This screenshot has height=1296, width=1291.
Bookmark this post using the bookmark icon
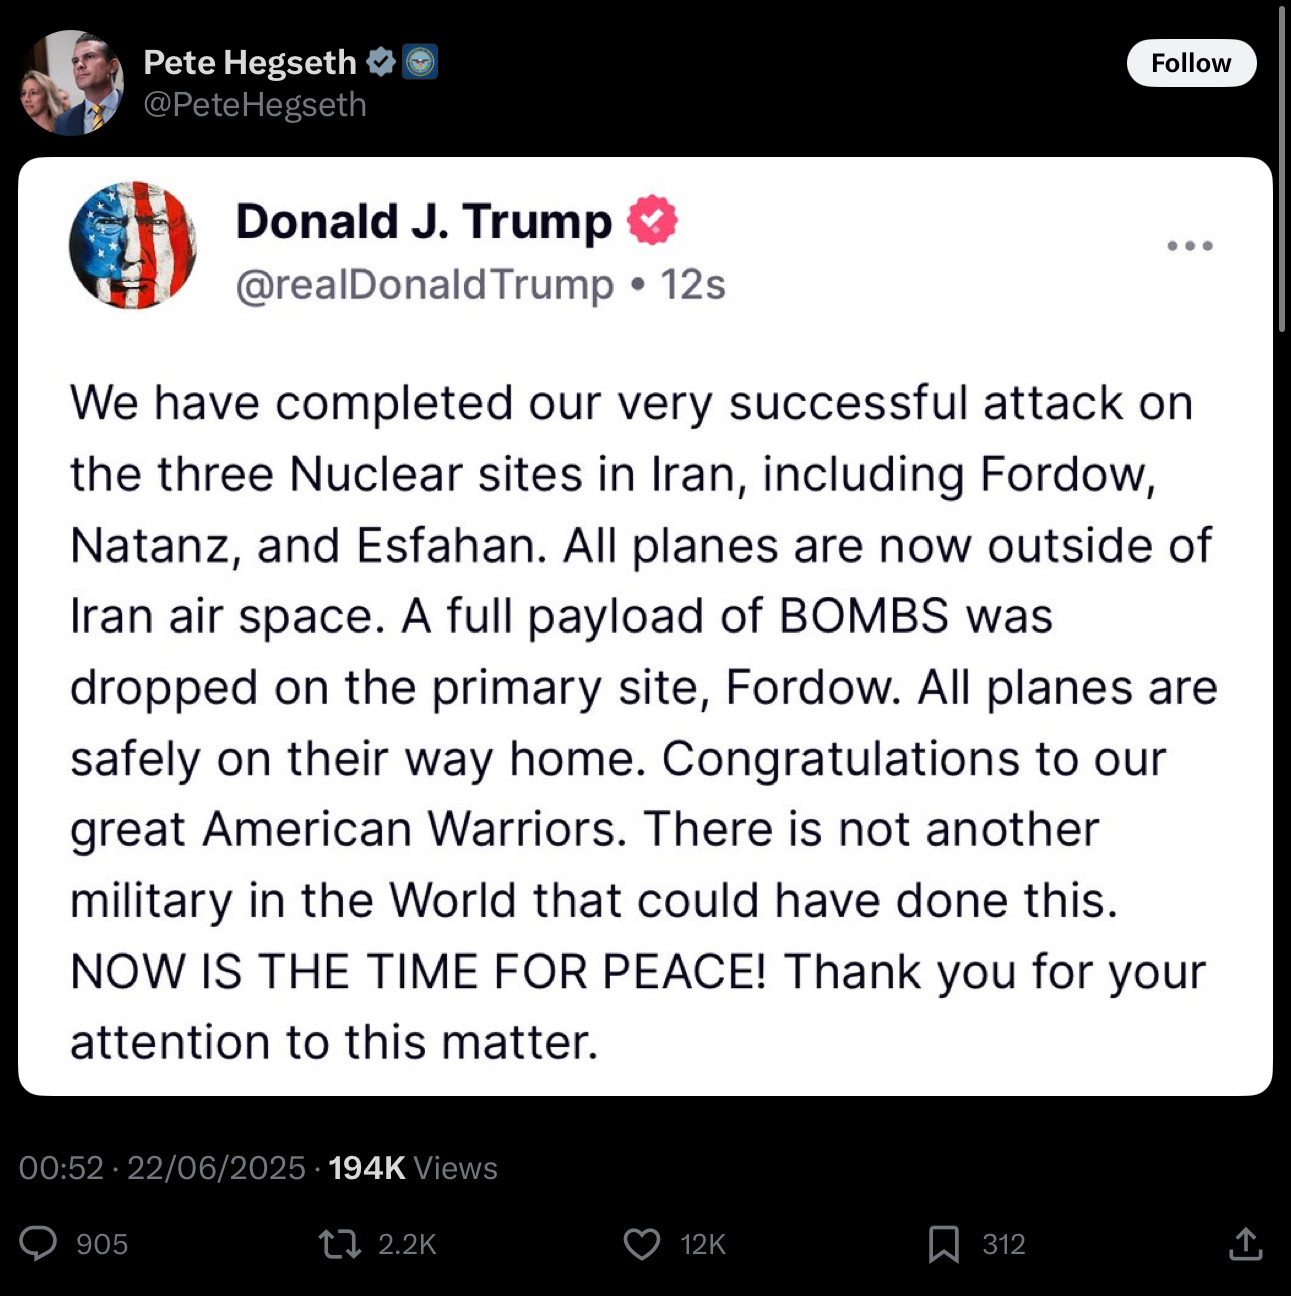pos(944,1244)
